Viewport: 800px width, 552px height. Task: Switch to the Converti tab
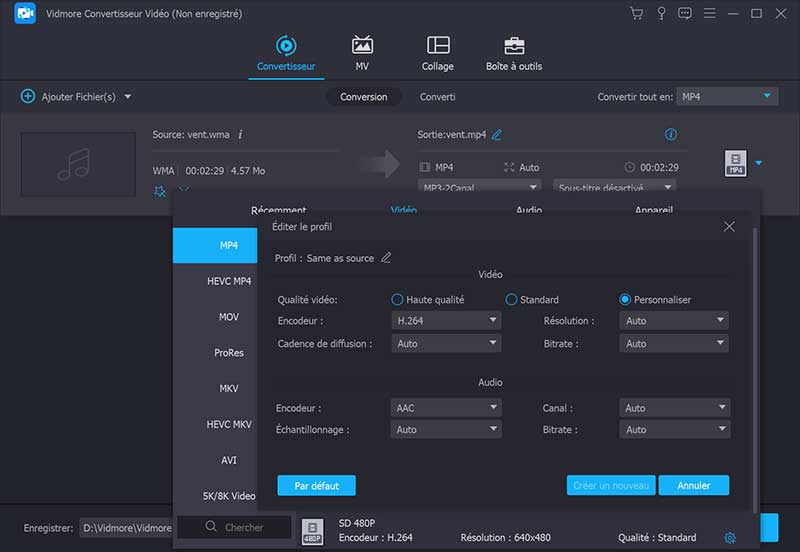pyautogui.click(x=437, y=97)
